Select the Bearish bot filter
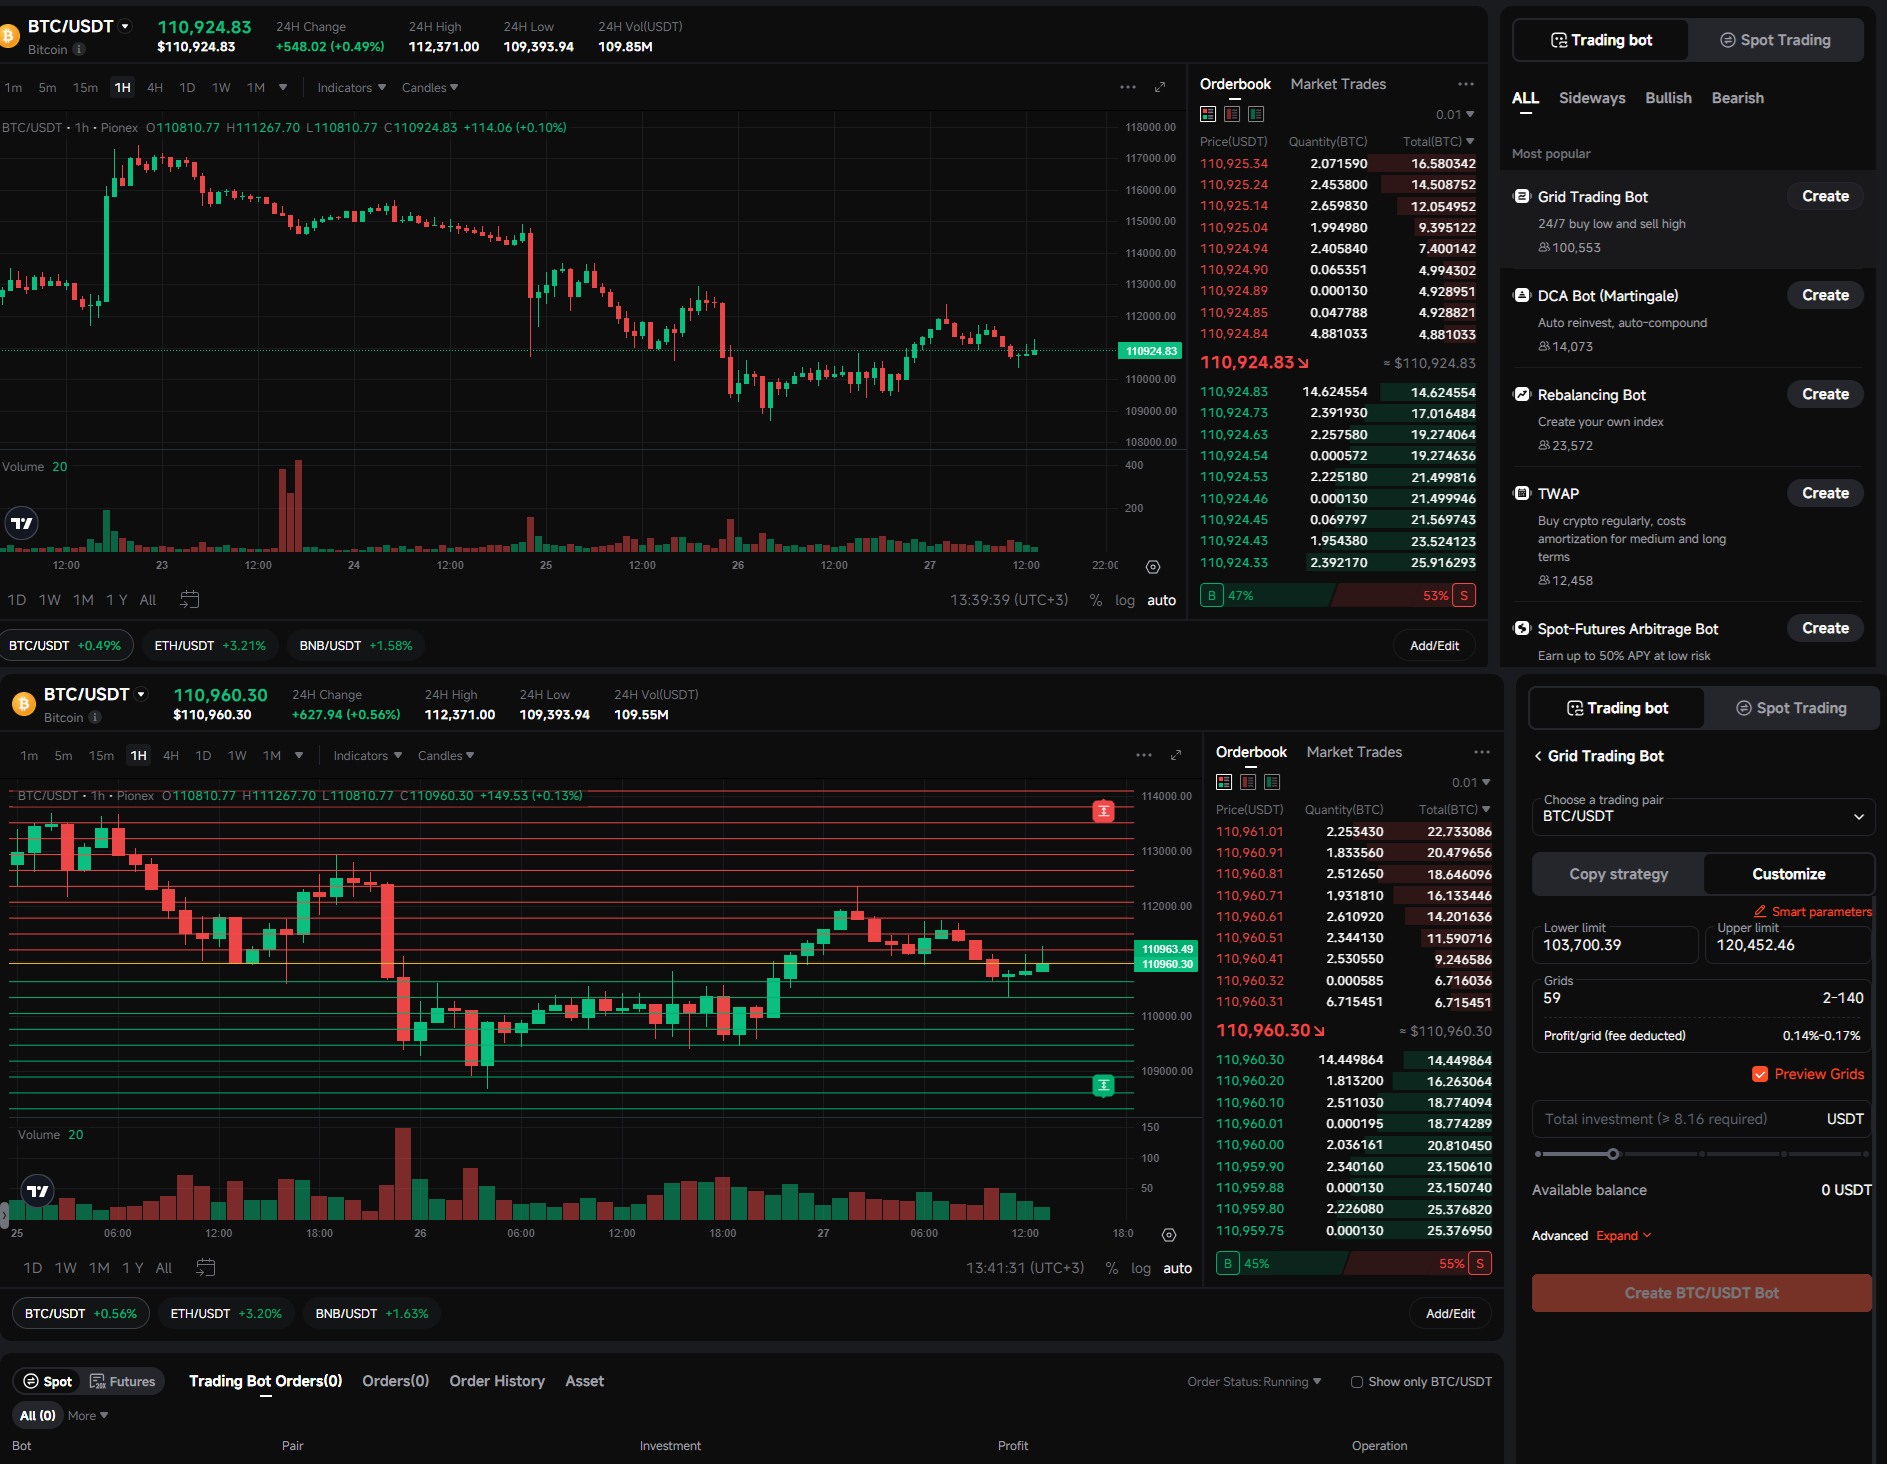 pos(1737,98)
